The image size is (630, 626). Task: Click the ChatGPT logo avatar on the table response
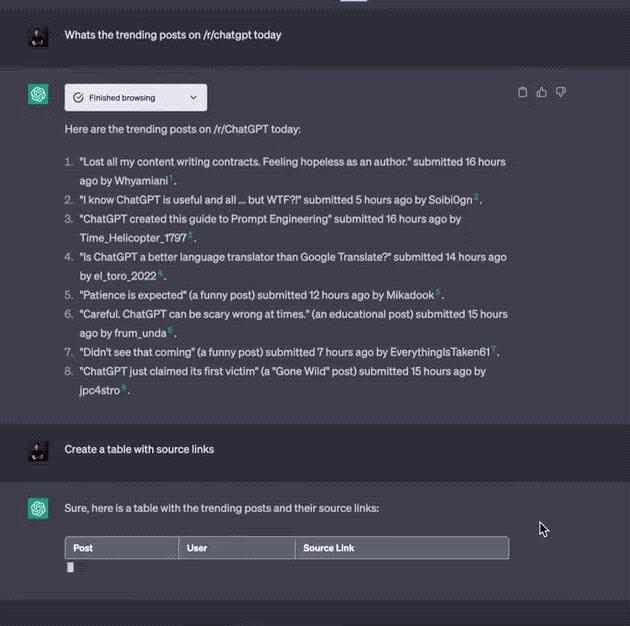tap(38, 508)
